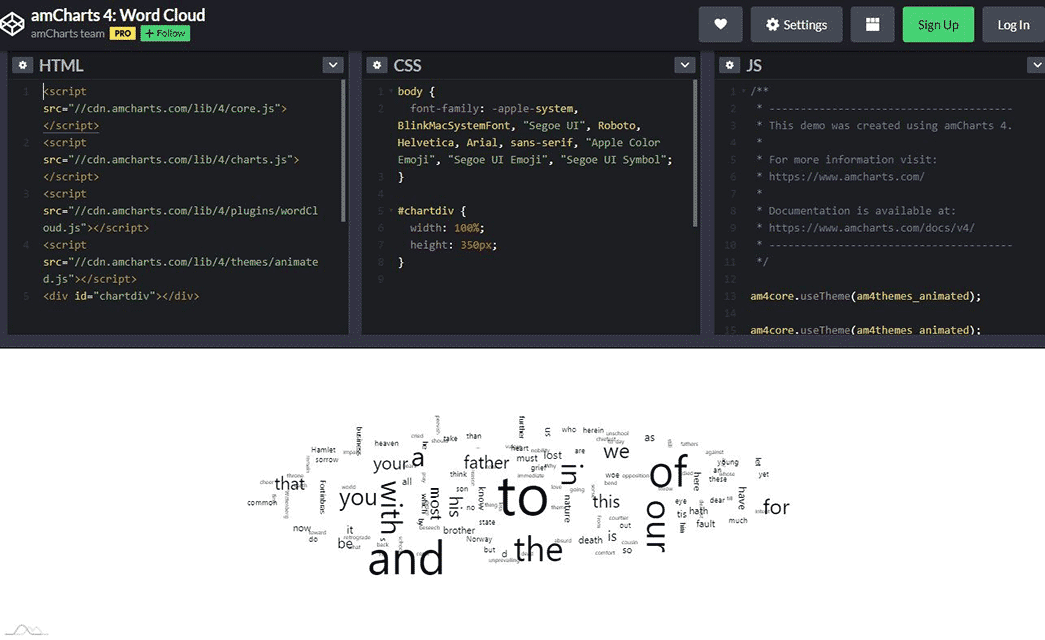Click the word 'you' in the cloud
Screen dimensions: 1045x640
pos(358,498)
